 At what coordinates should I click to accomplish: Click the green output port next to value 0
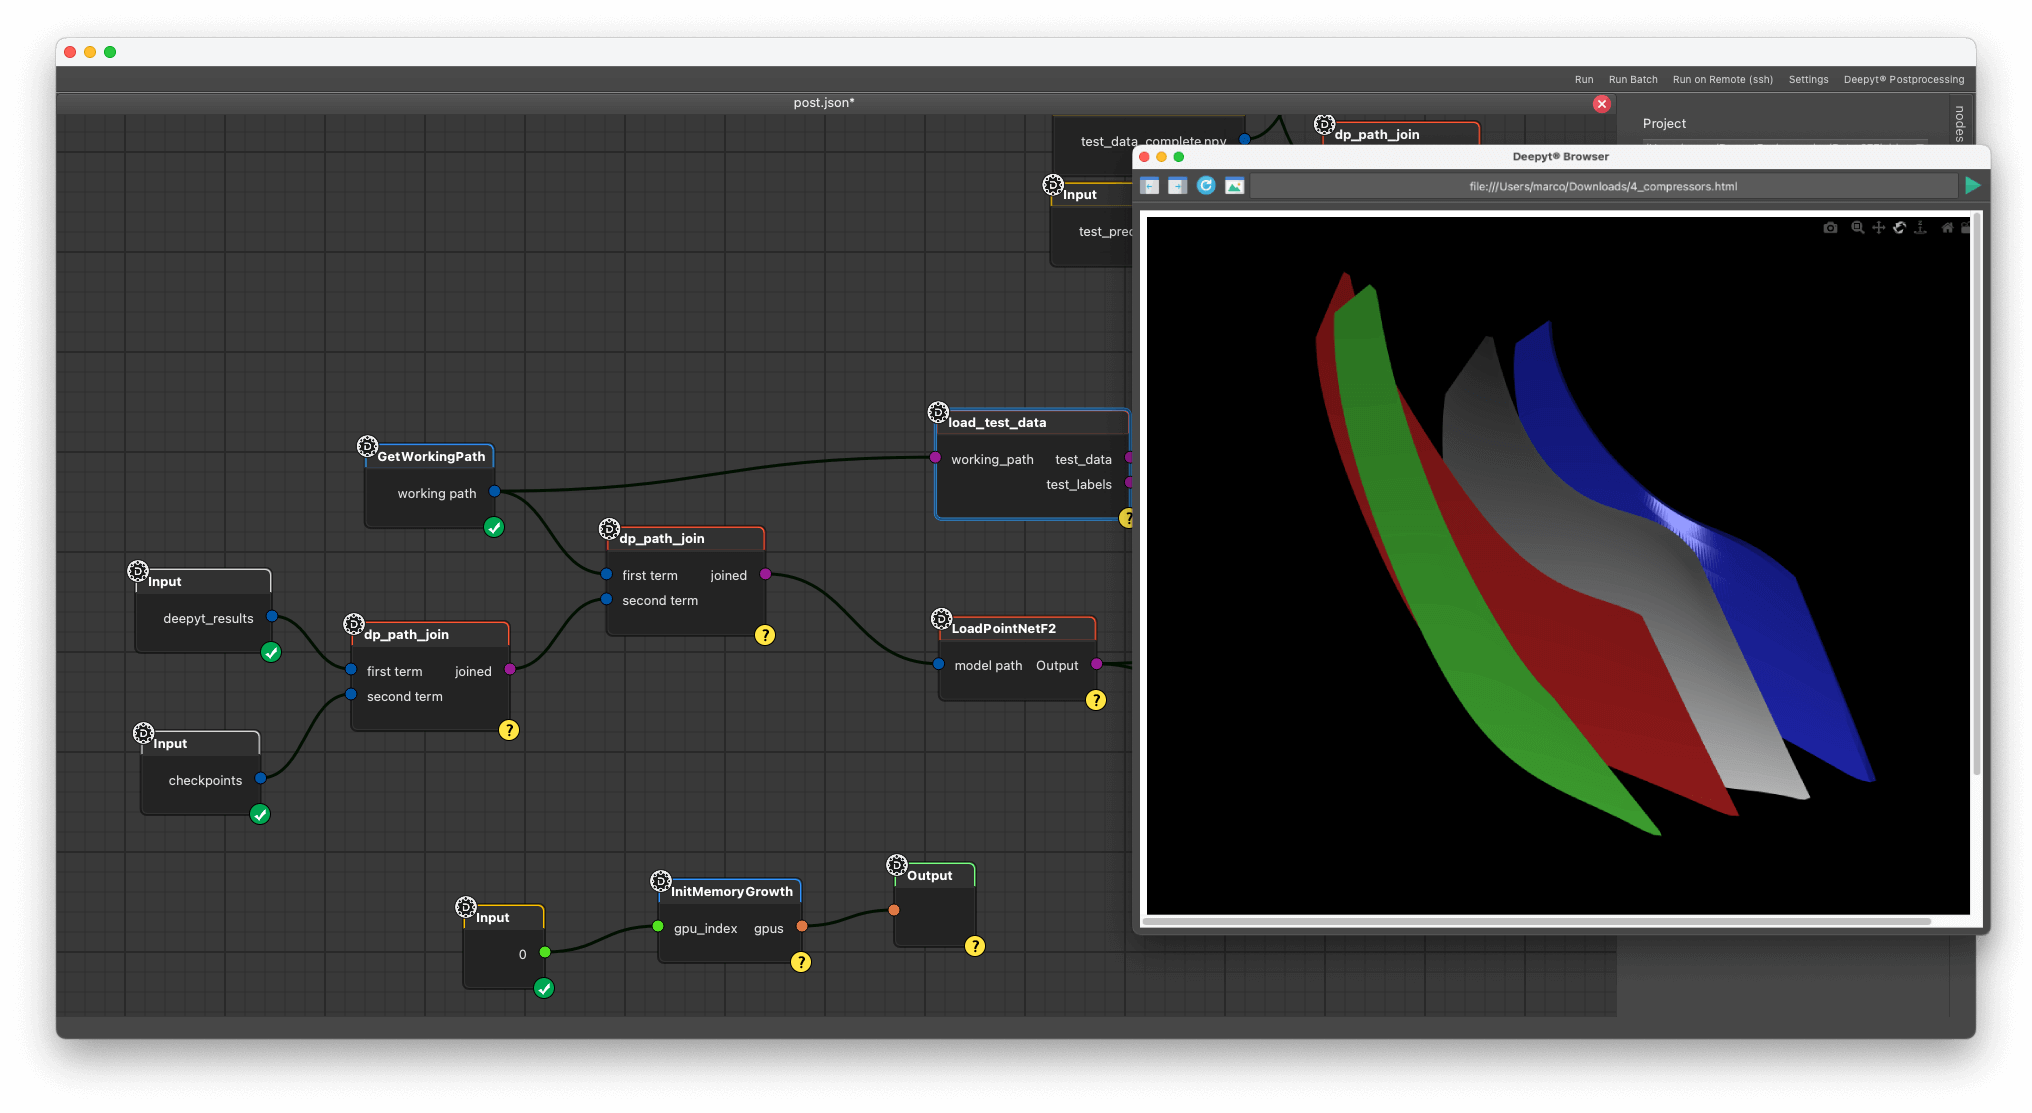coord(545,953)
